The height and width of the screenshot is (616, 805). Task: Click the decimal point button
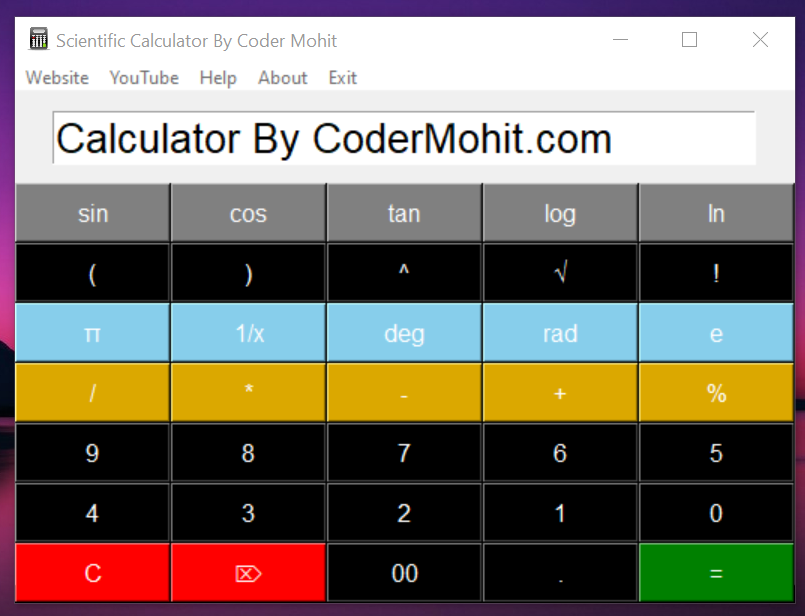[x=560, y=573]
